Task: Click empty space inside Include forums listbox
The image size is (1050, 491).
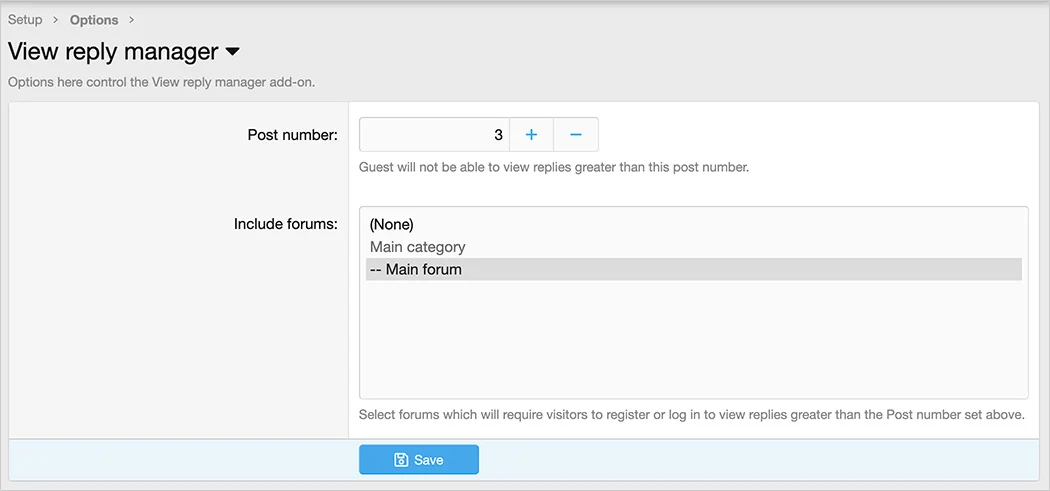Action: pos(693,345)
